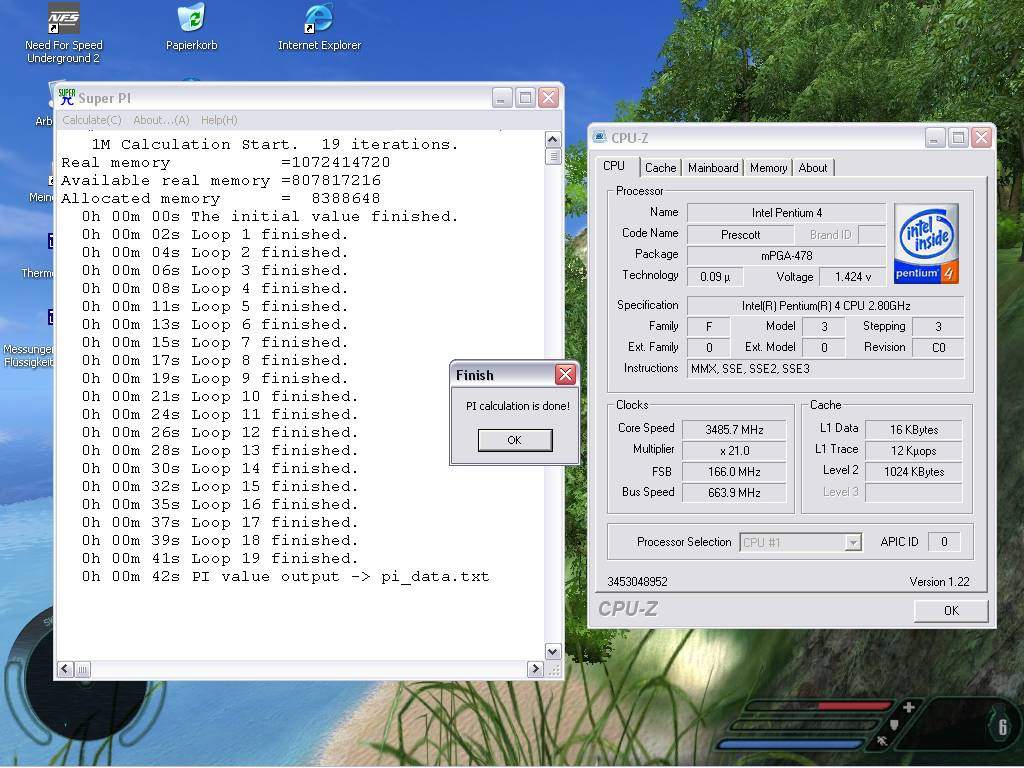Click the Revision C0 field

(x=938, y=347)
